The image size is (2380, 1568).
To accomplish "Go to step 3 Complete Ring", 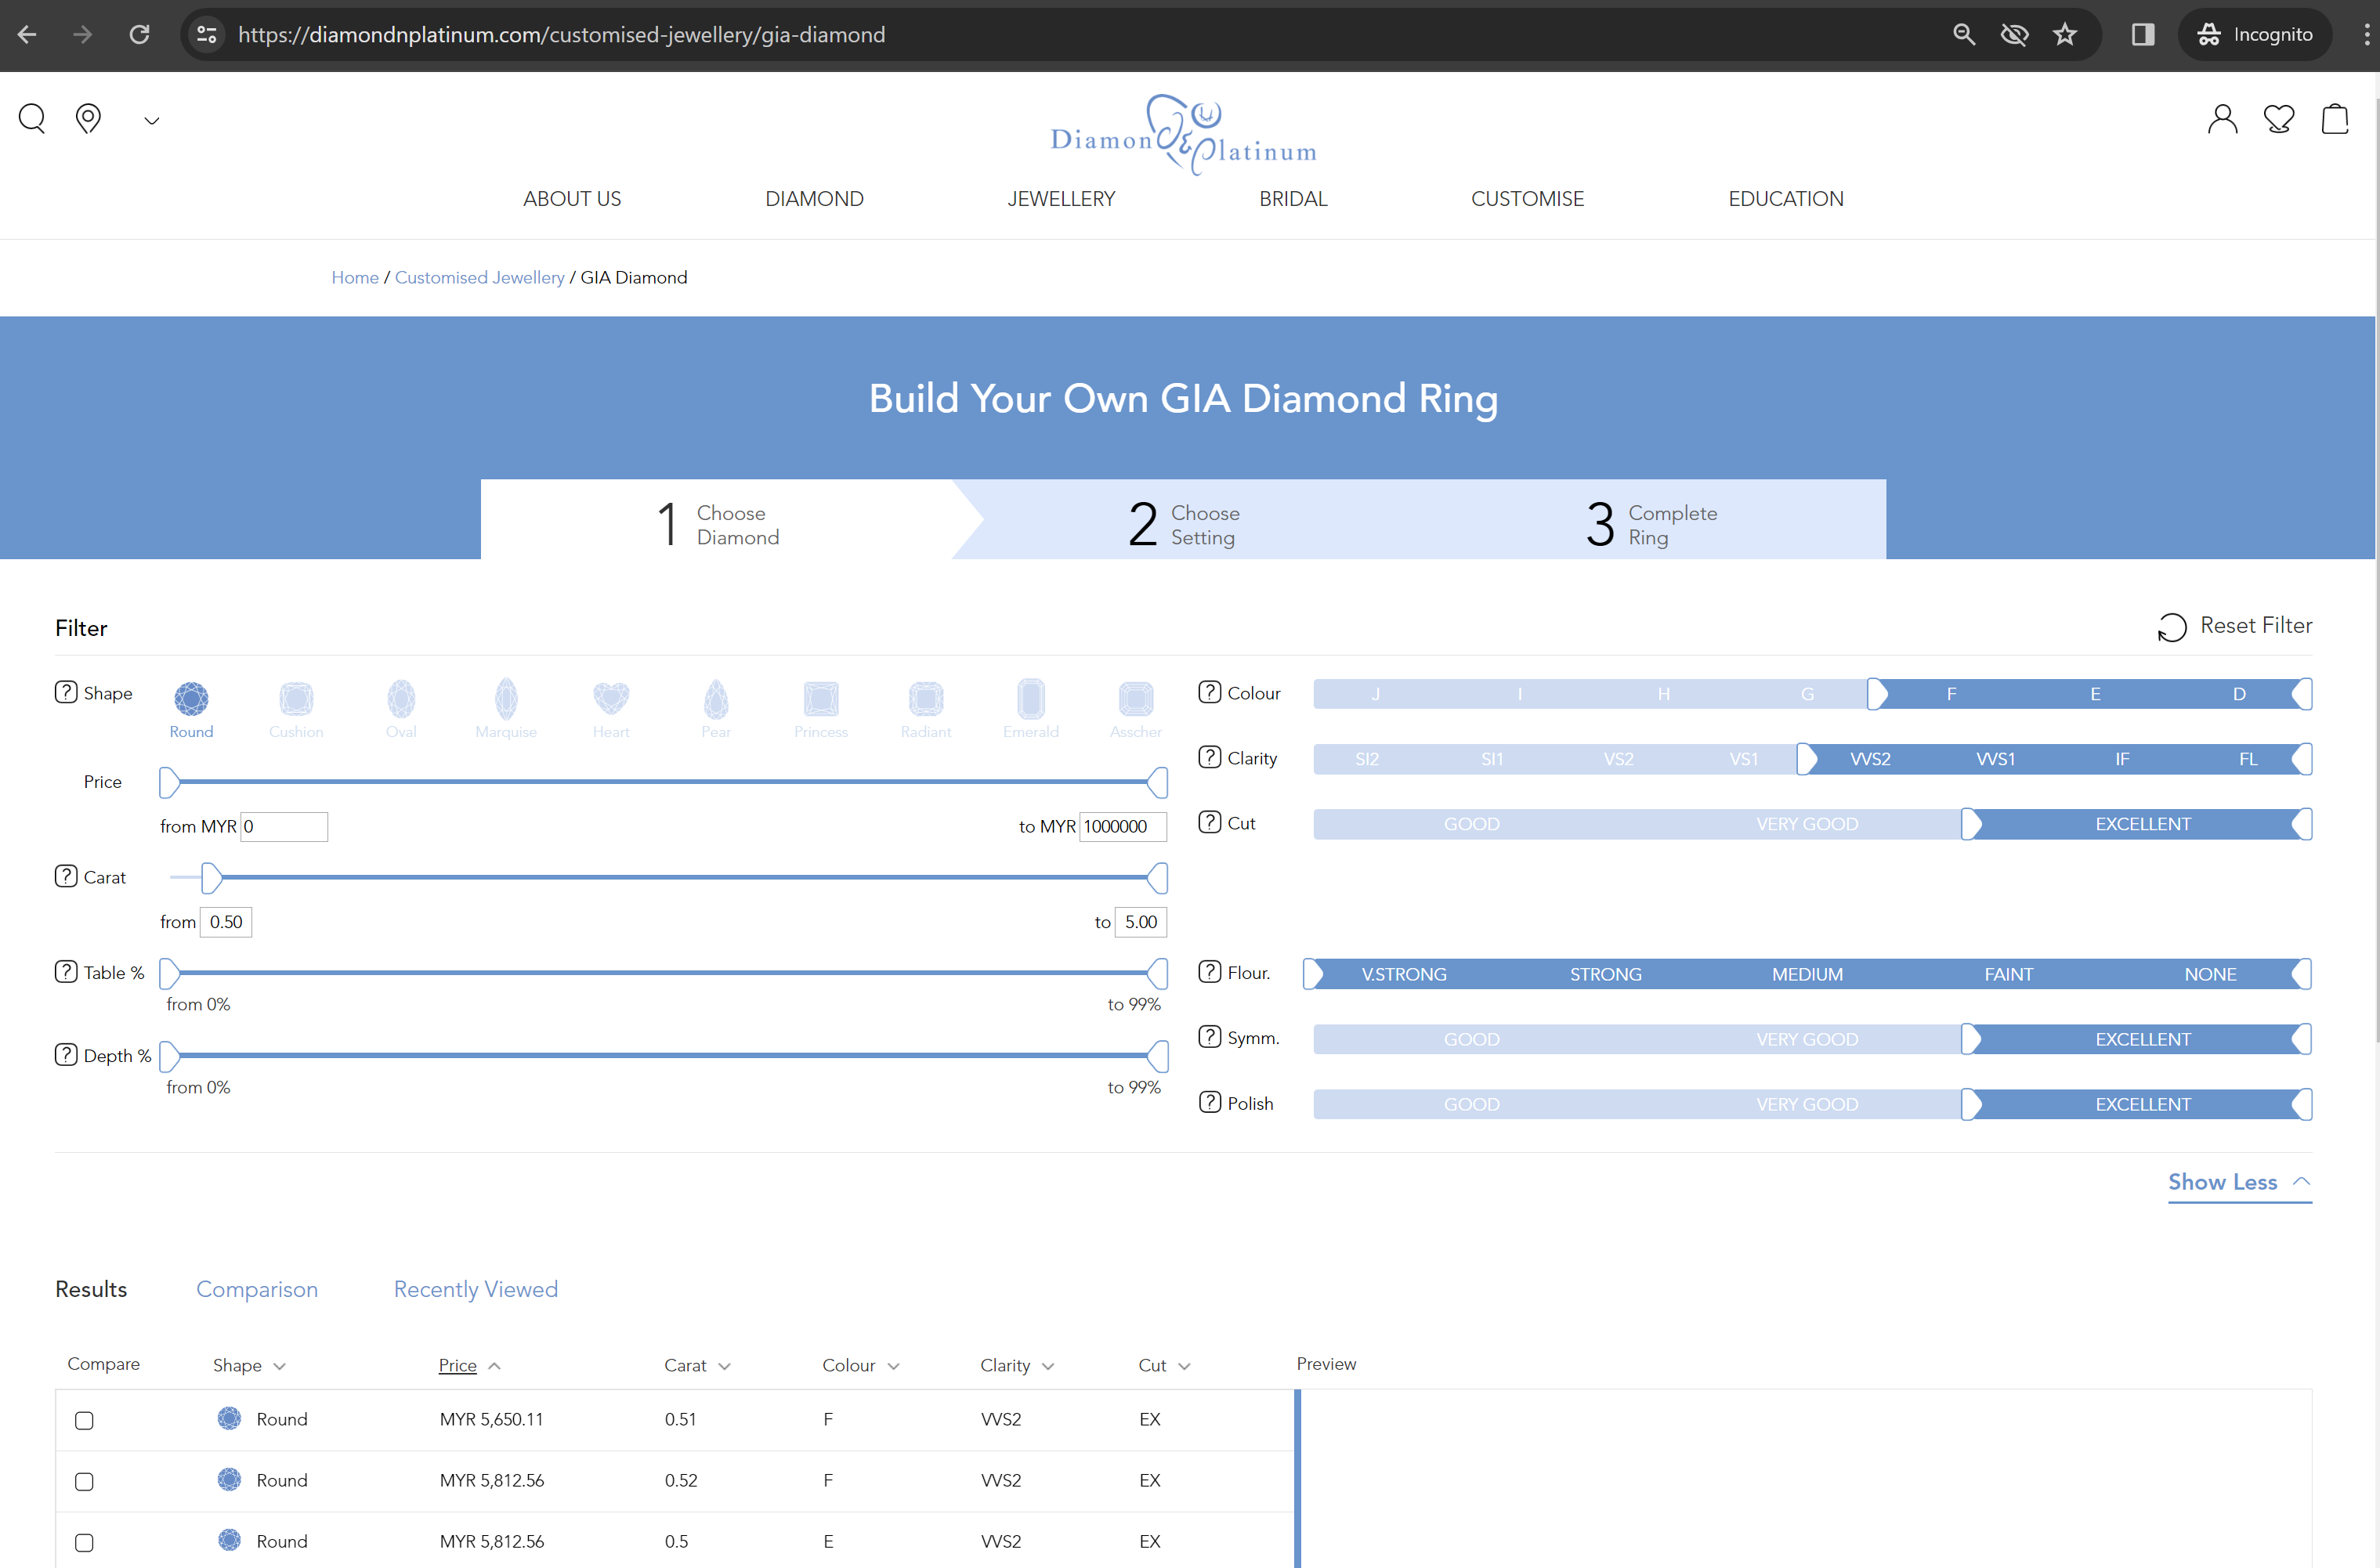I will click(x=1651, y=524).
